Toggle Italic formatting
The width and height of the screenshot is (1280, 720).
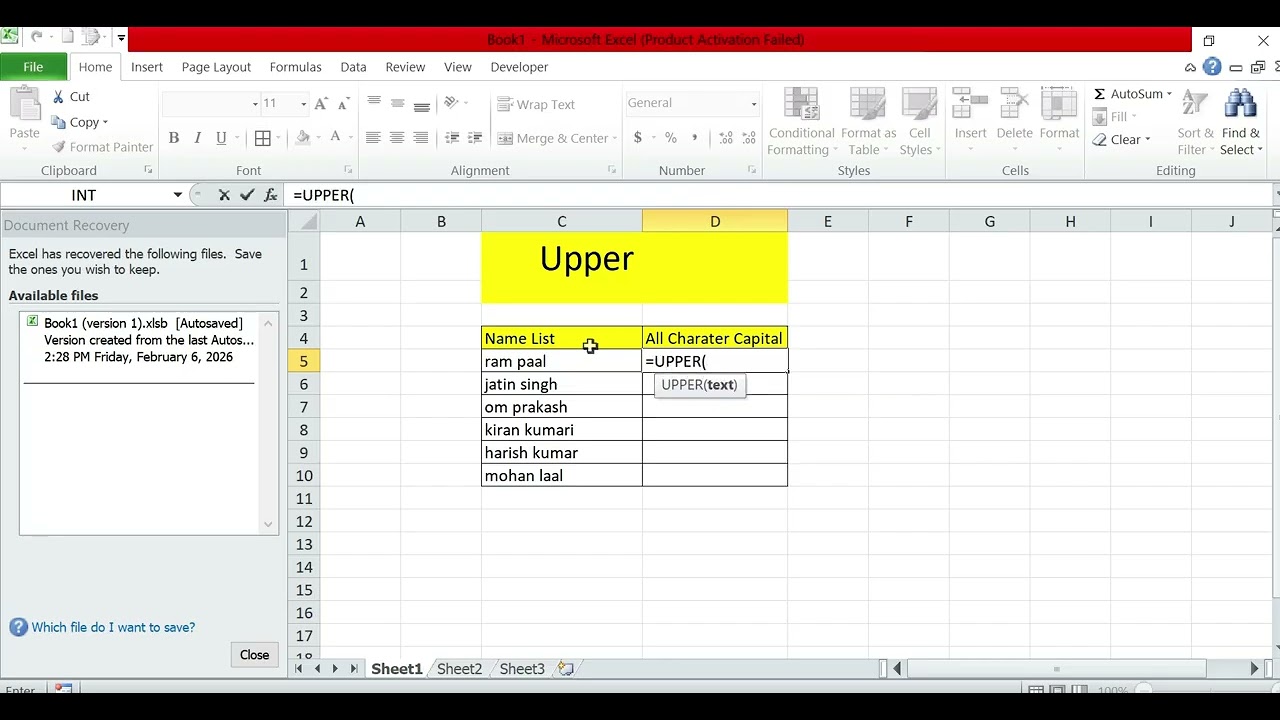tap(197, 138)
